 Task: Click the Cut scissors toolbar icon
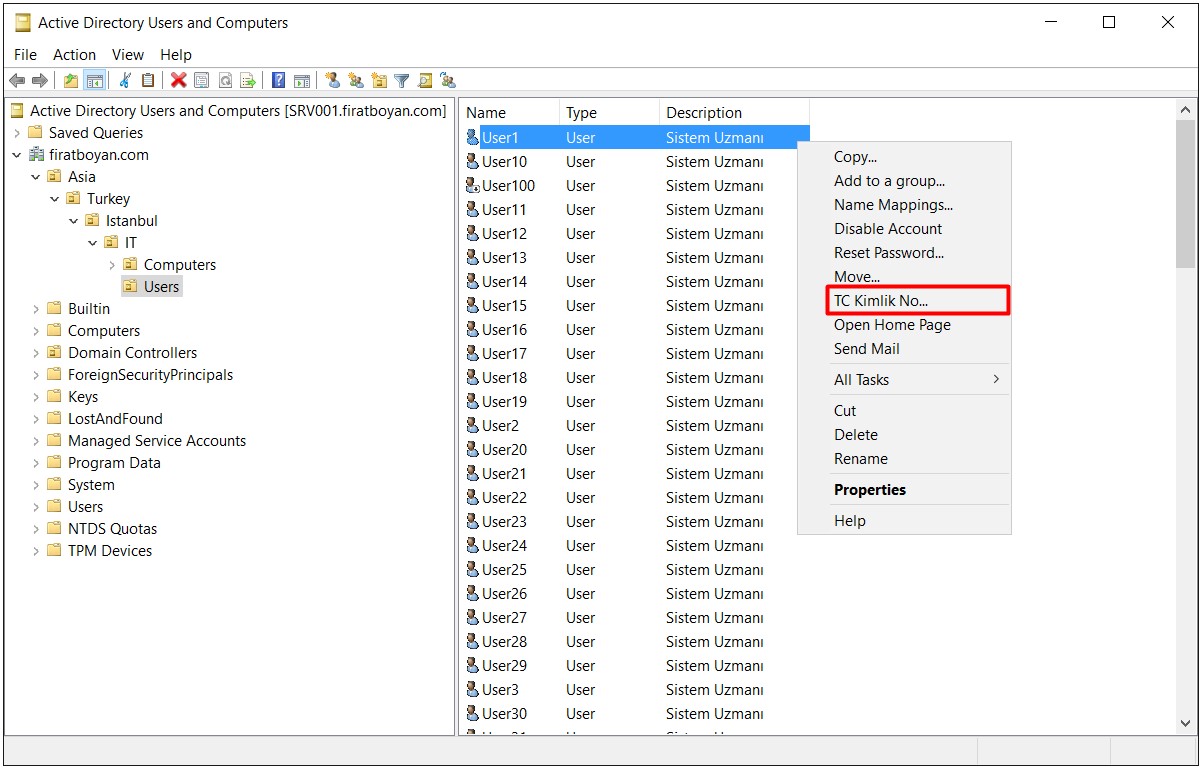(125, 81)
